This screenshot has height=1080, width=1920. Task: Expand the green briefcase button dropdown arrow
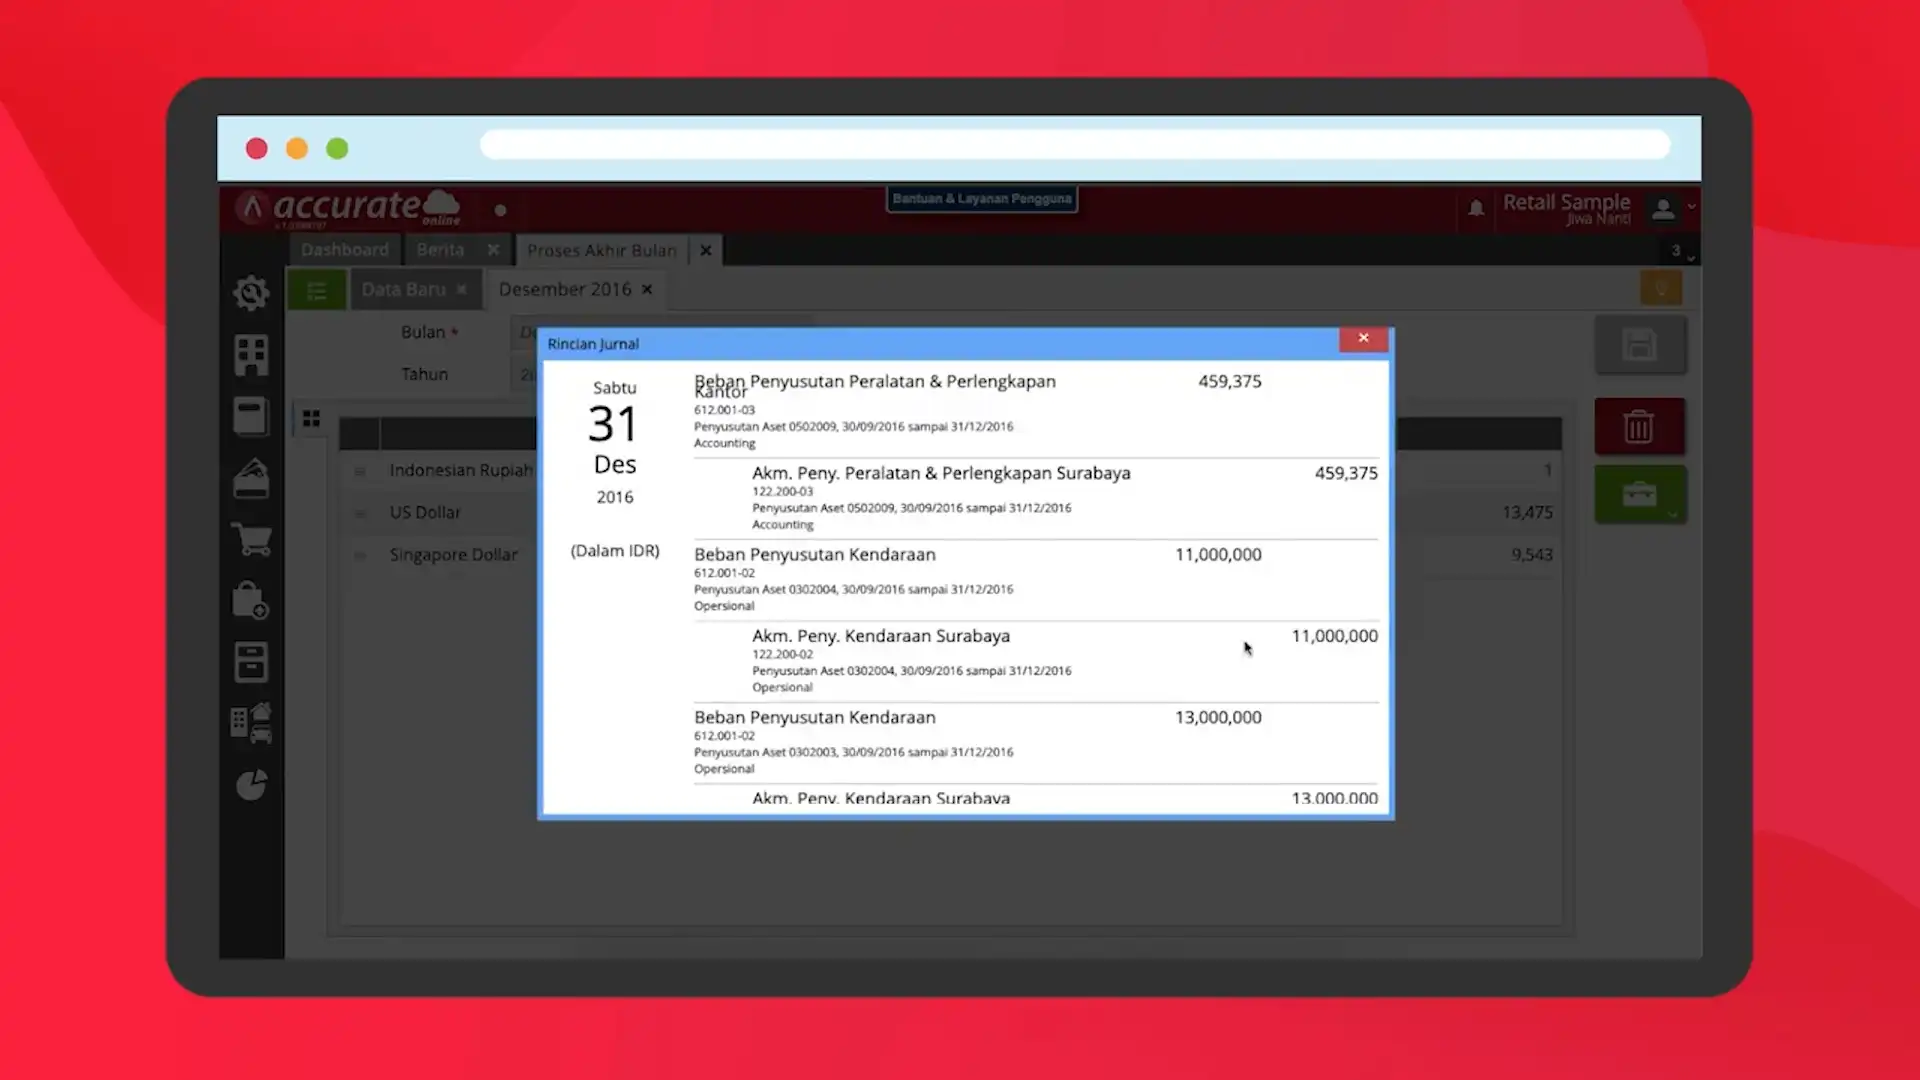[x=1672, y=515]
